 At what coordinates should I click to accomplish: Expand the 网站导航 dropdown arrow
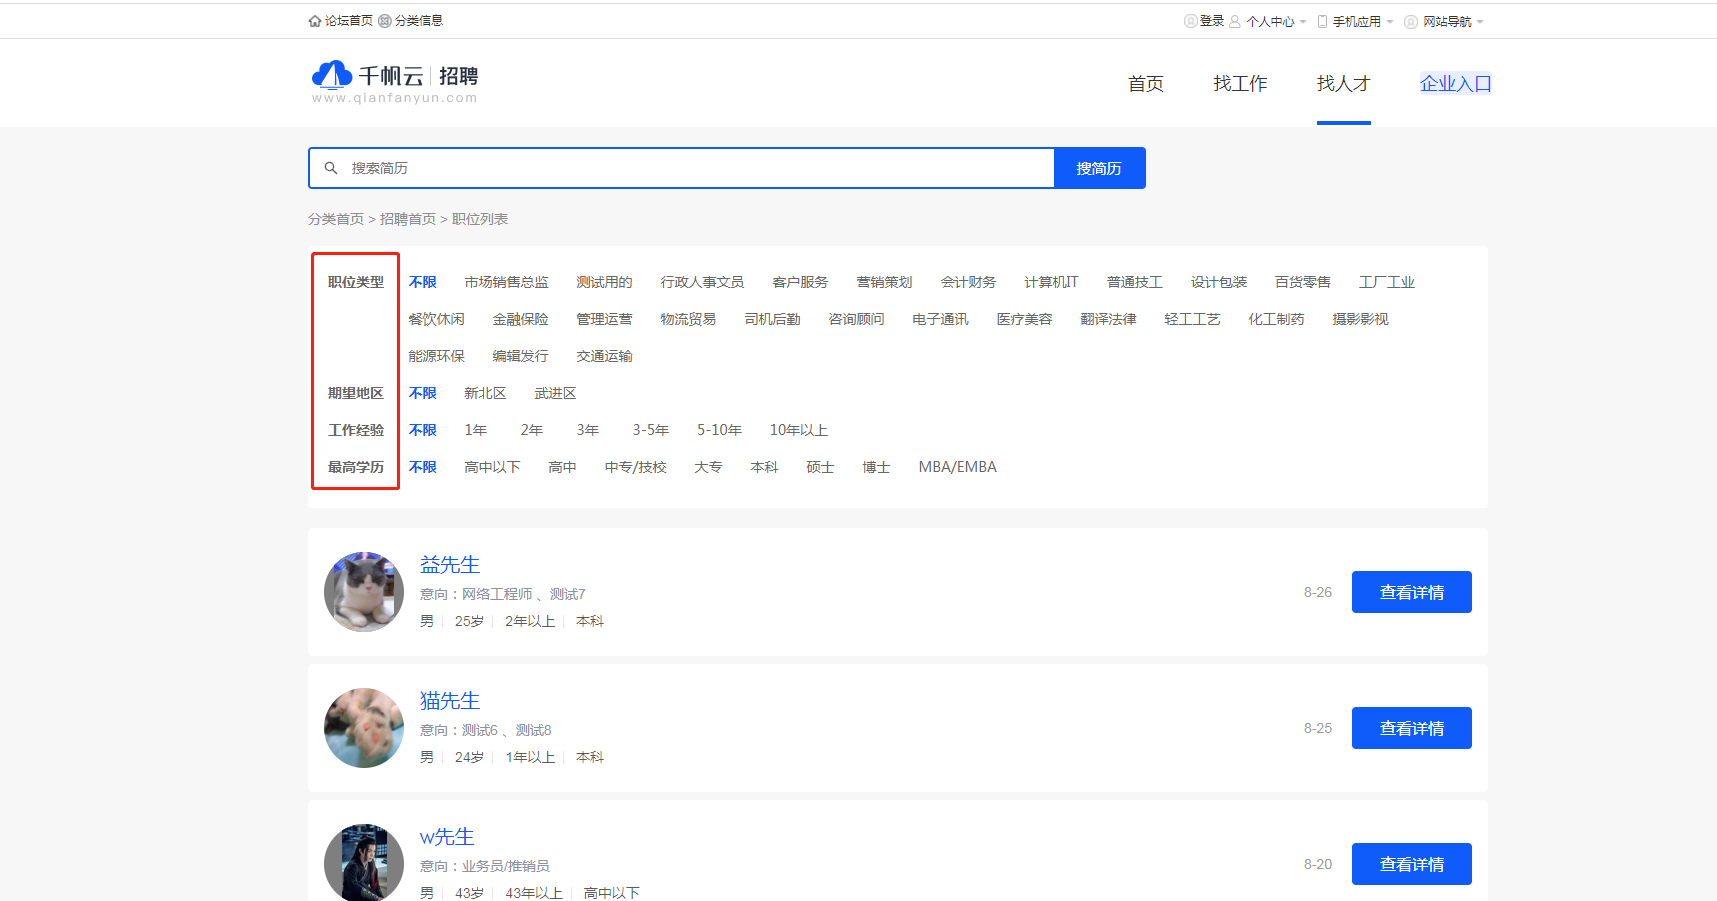(1480, 22)
